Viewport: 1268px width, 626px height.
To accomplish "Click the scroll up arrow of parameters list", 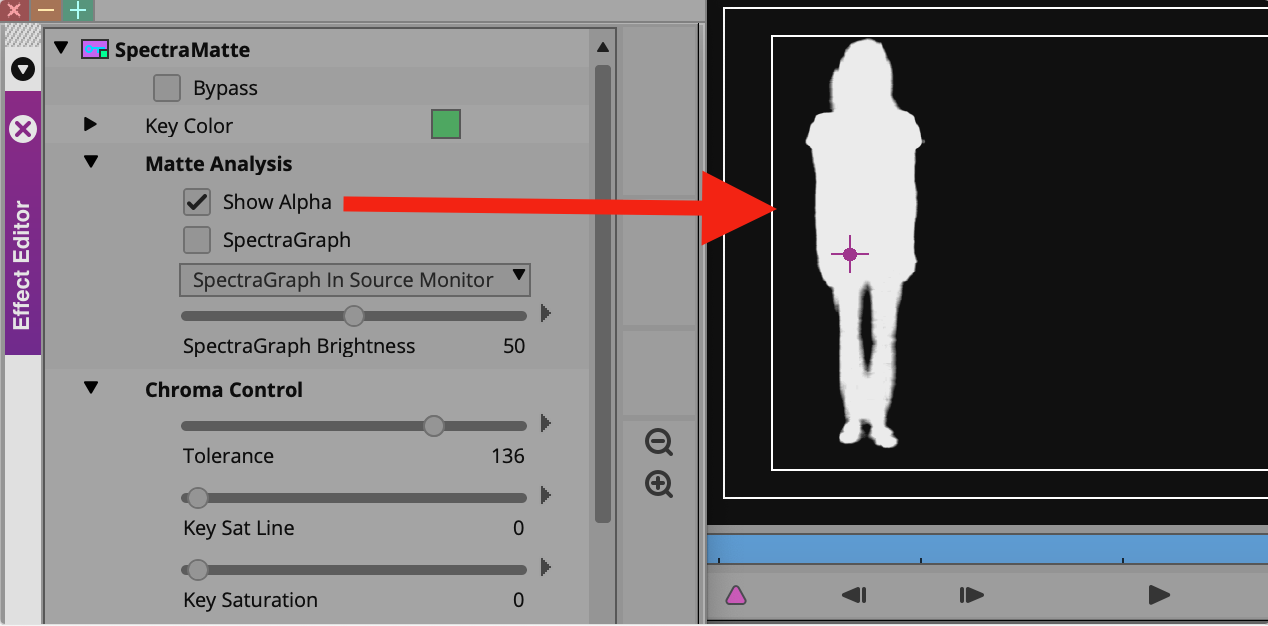I will click(602, 47).
